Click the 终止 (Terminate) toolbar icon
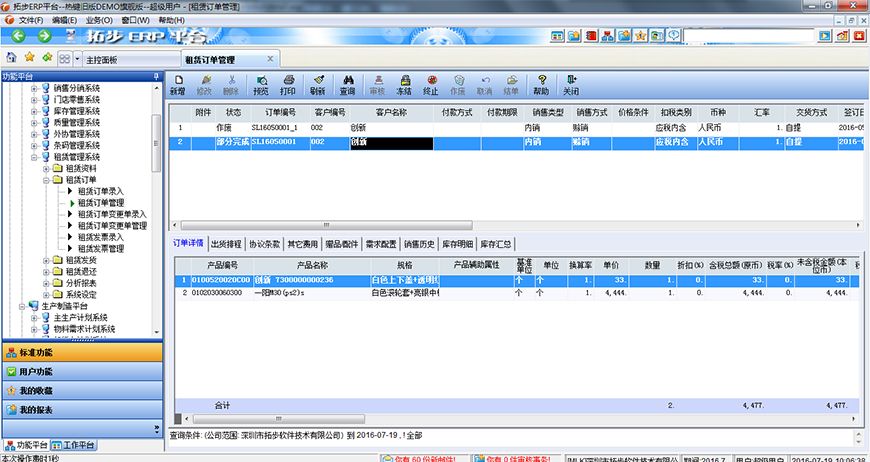The width and height of the screenshot is (870, 462). click(x=431, y=84)
